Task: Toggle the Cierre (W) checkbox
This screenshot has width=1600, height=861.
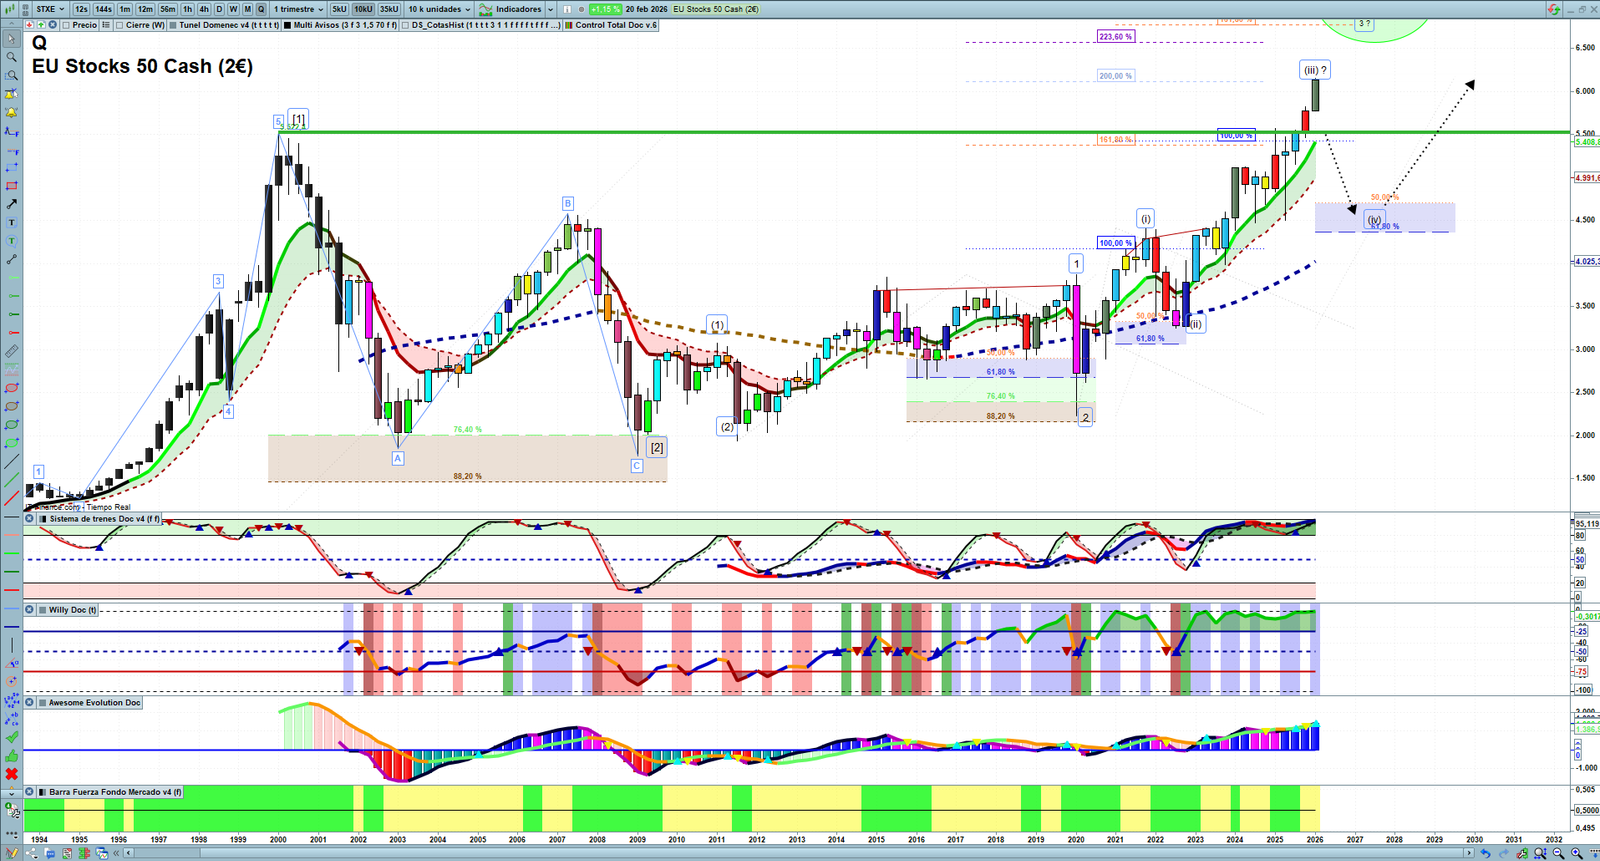Action: (x=120, y=25)
